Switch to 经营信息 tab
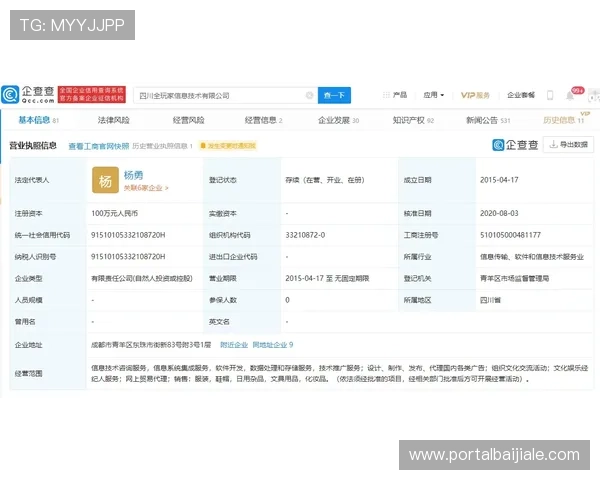The image size is (600, 480). [x=263, y=120]
